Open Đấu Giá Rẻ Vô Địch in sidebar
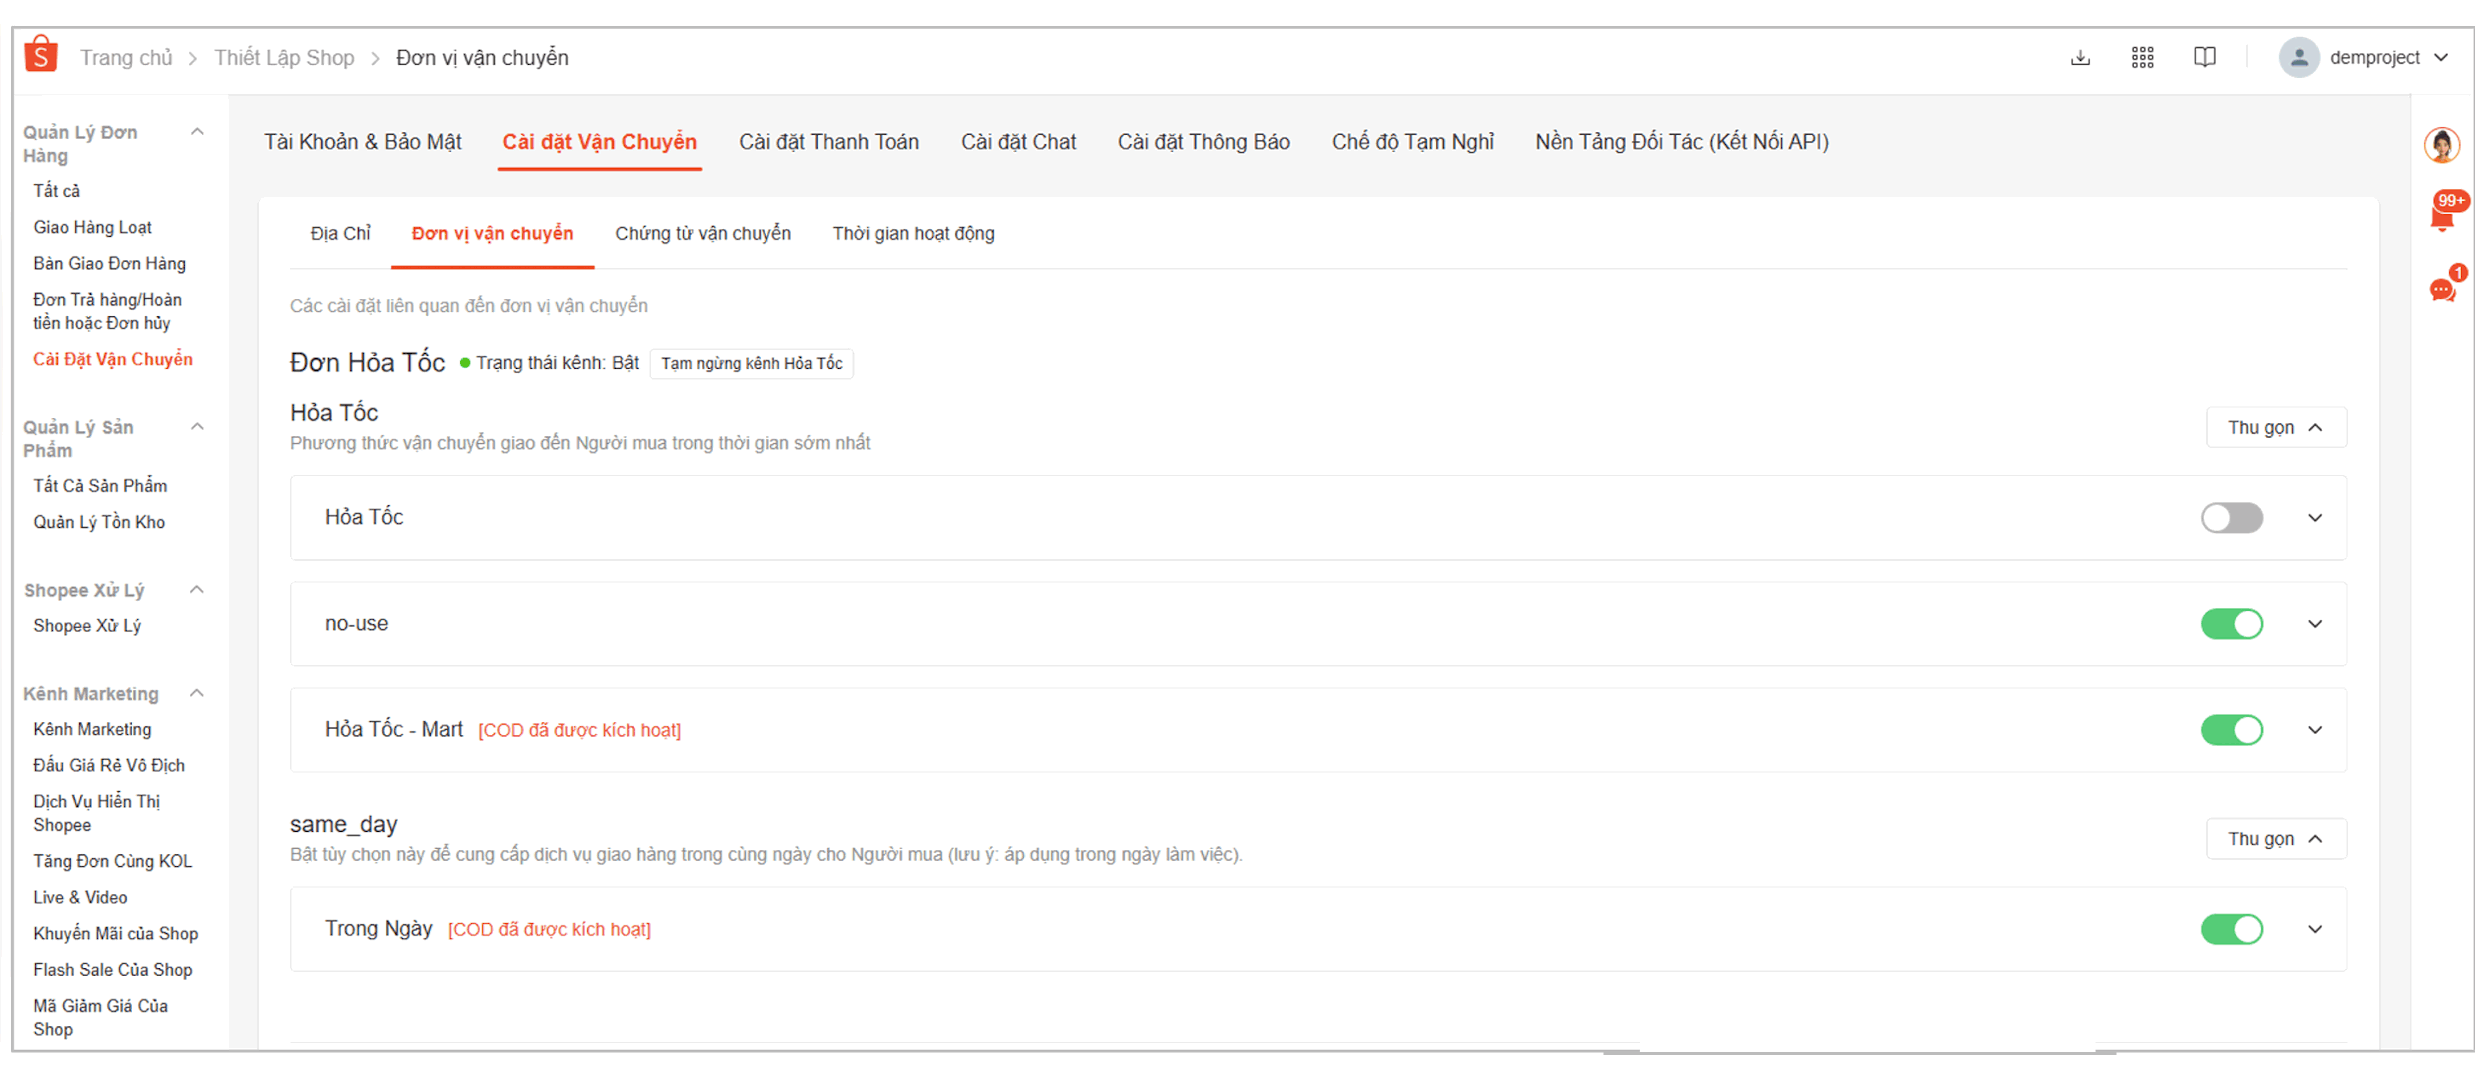 (x=109, y=765)
